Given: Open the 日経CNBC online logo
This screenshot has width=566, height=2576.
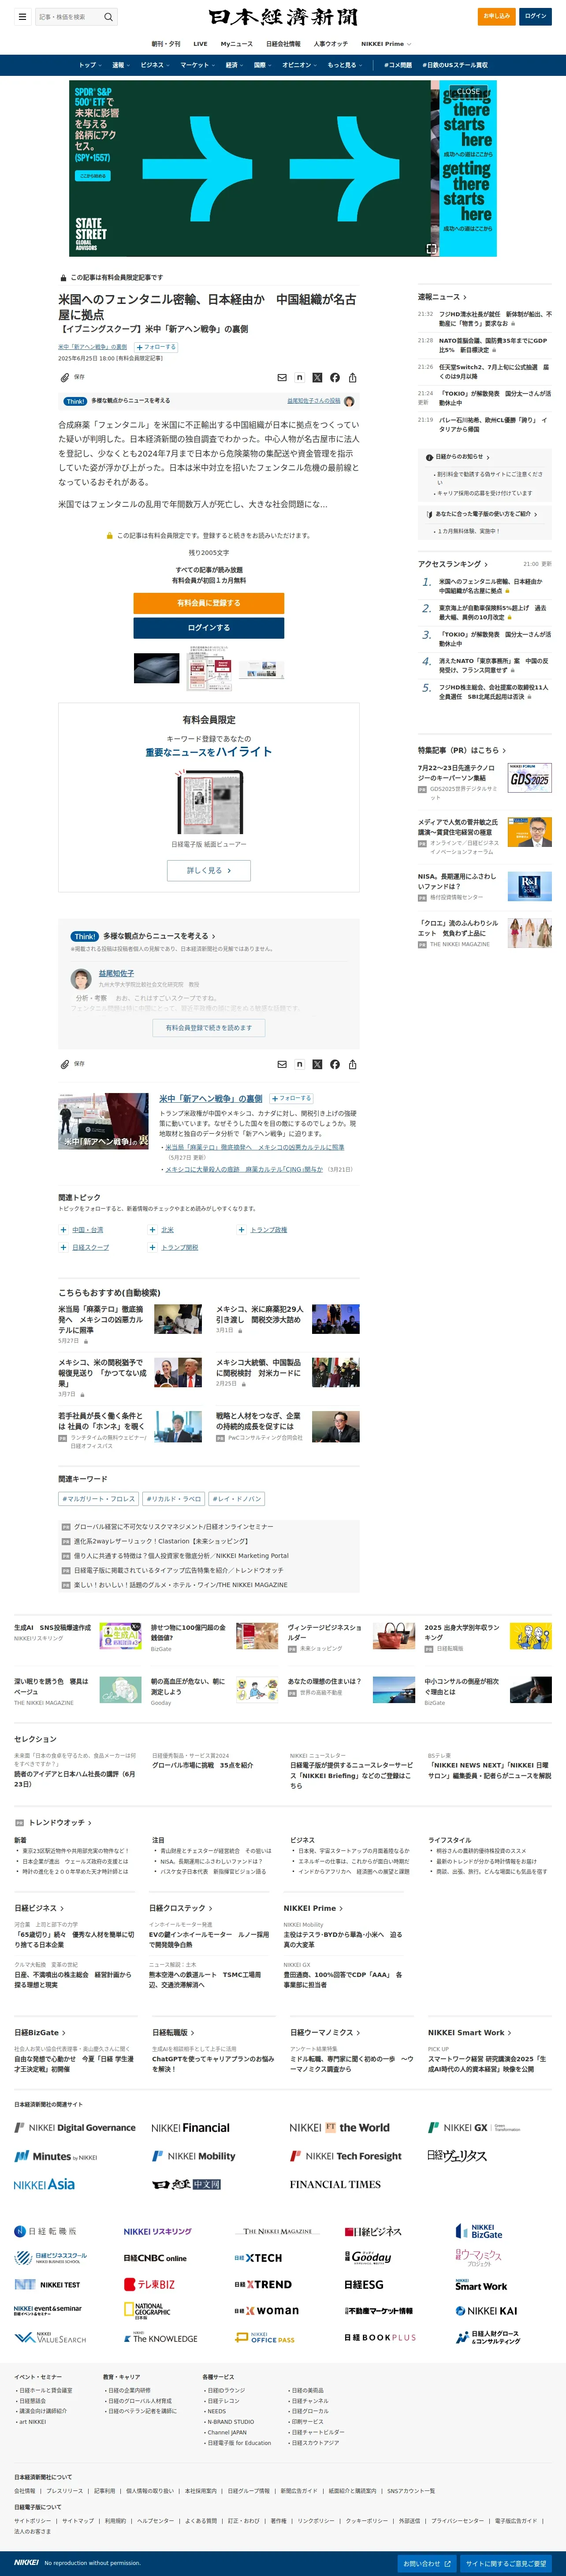Looking at the screenshot, I should coord(155,2258).
